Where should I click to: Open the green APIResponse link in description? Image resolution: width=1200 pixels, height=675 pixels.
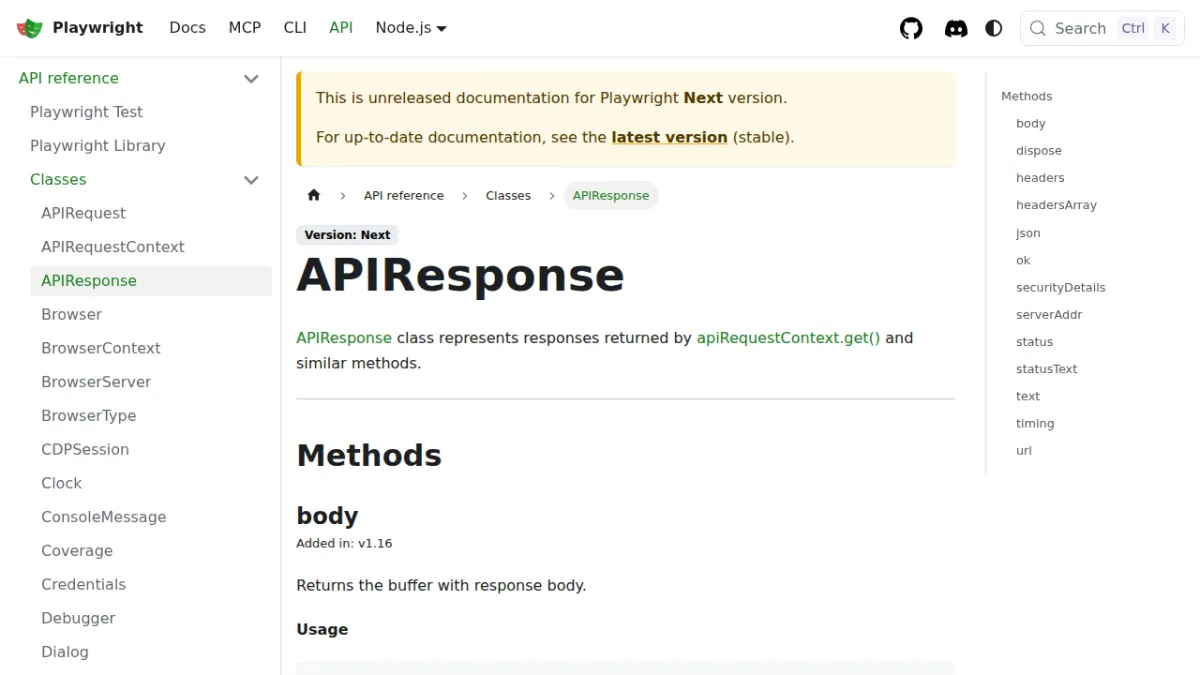pos(344,338)
